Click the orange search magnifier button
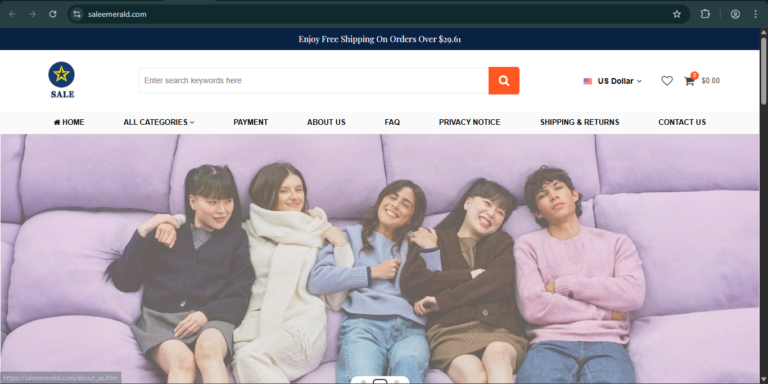Image resolution: width=768 pixels, height=384 pixels. tap(504, 80)
